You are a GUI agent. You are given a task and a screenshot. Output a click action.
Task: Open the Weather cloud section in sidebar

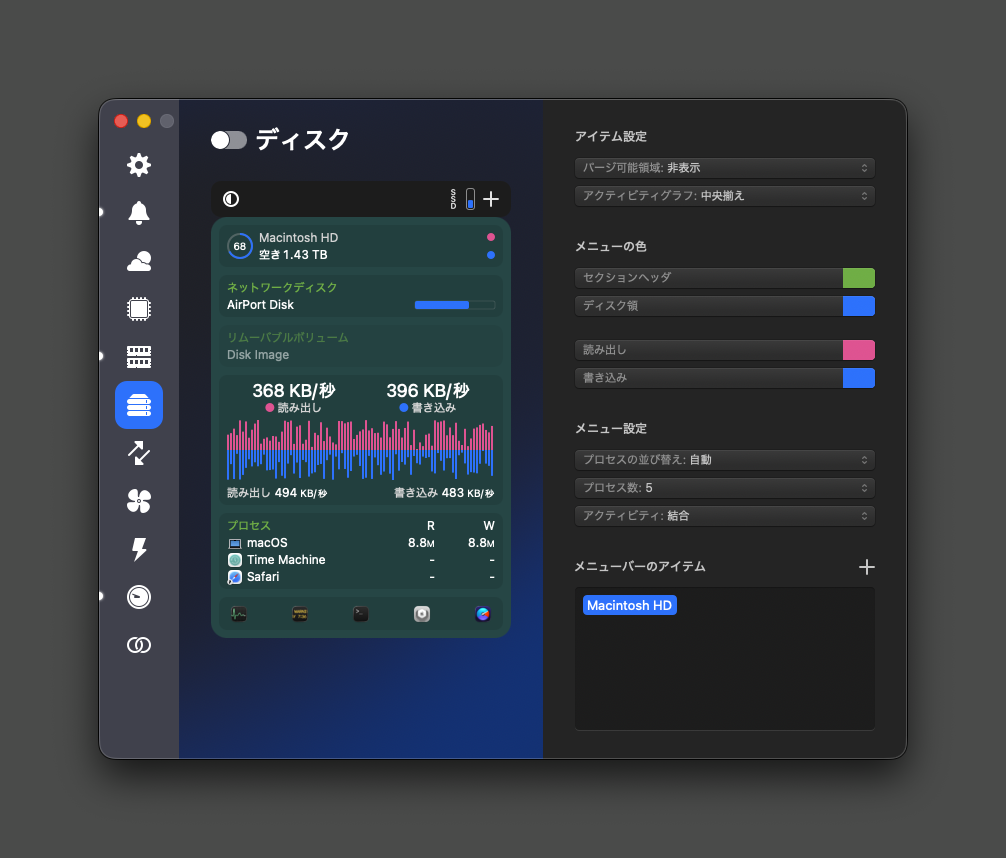[x=139, y=261]
